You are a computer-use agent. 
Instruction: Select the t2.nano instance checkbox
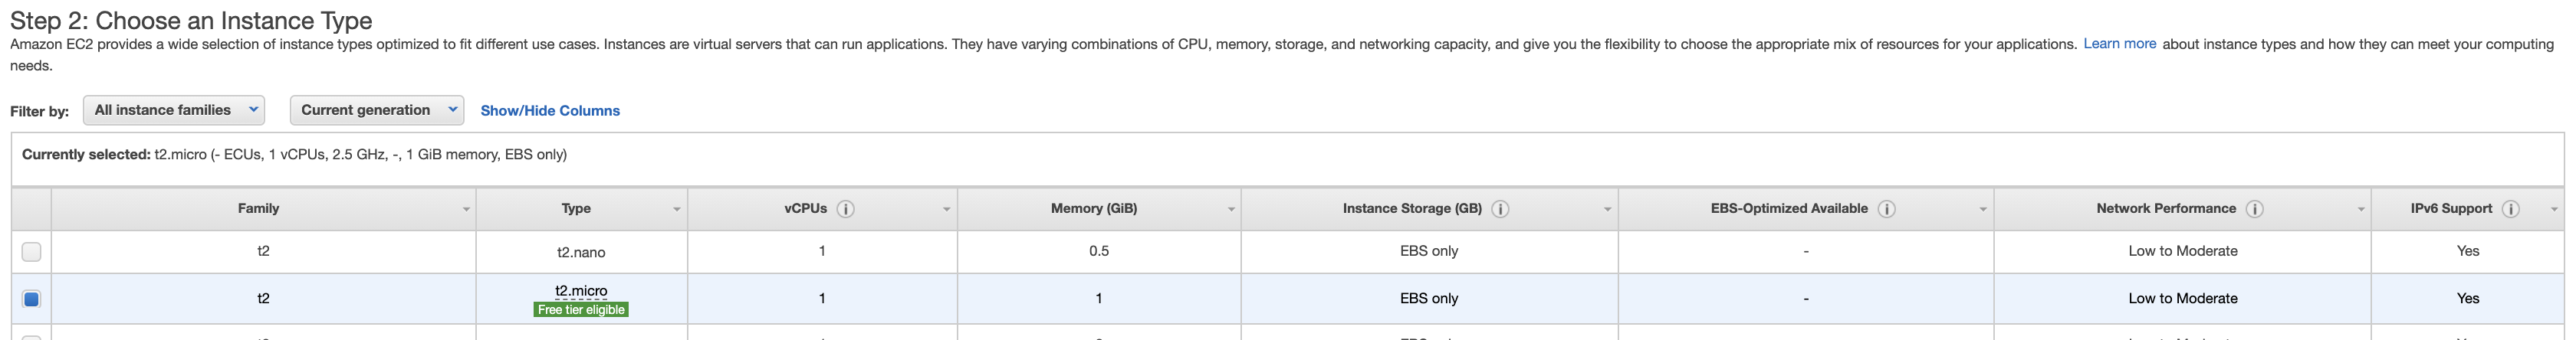click(x=31, y=252)
